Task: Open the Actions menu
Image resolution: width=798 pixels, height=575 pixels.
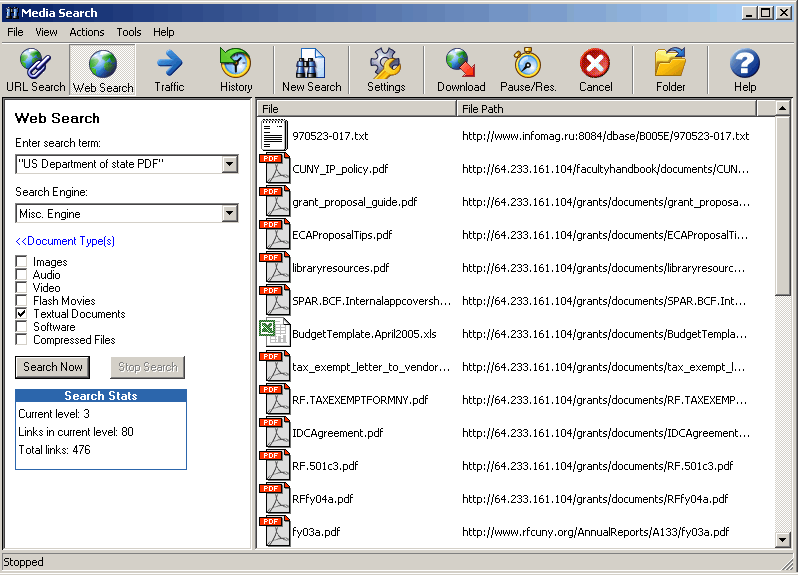Action: (87, 32)
